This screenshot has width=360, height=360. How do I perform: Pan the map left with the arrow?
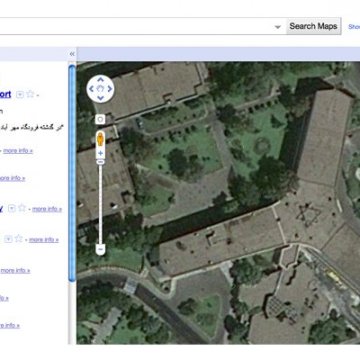pyautogui.click(x=91, y=89)
